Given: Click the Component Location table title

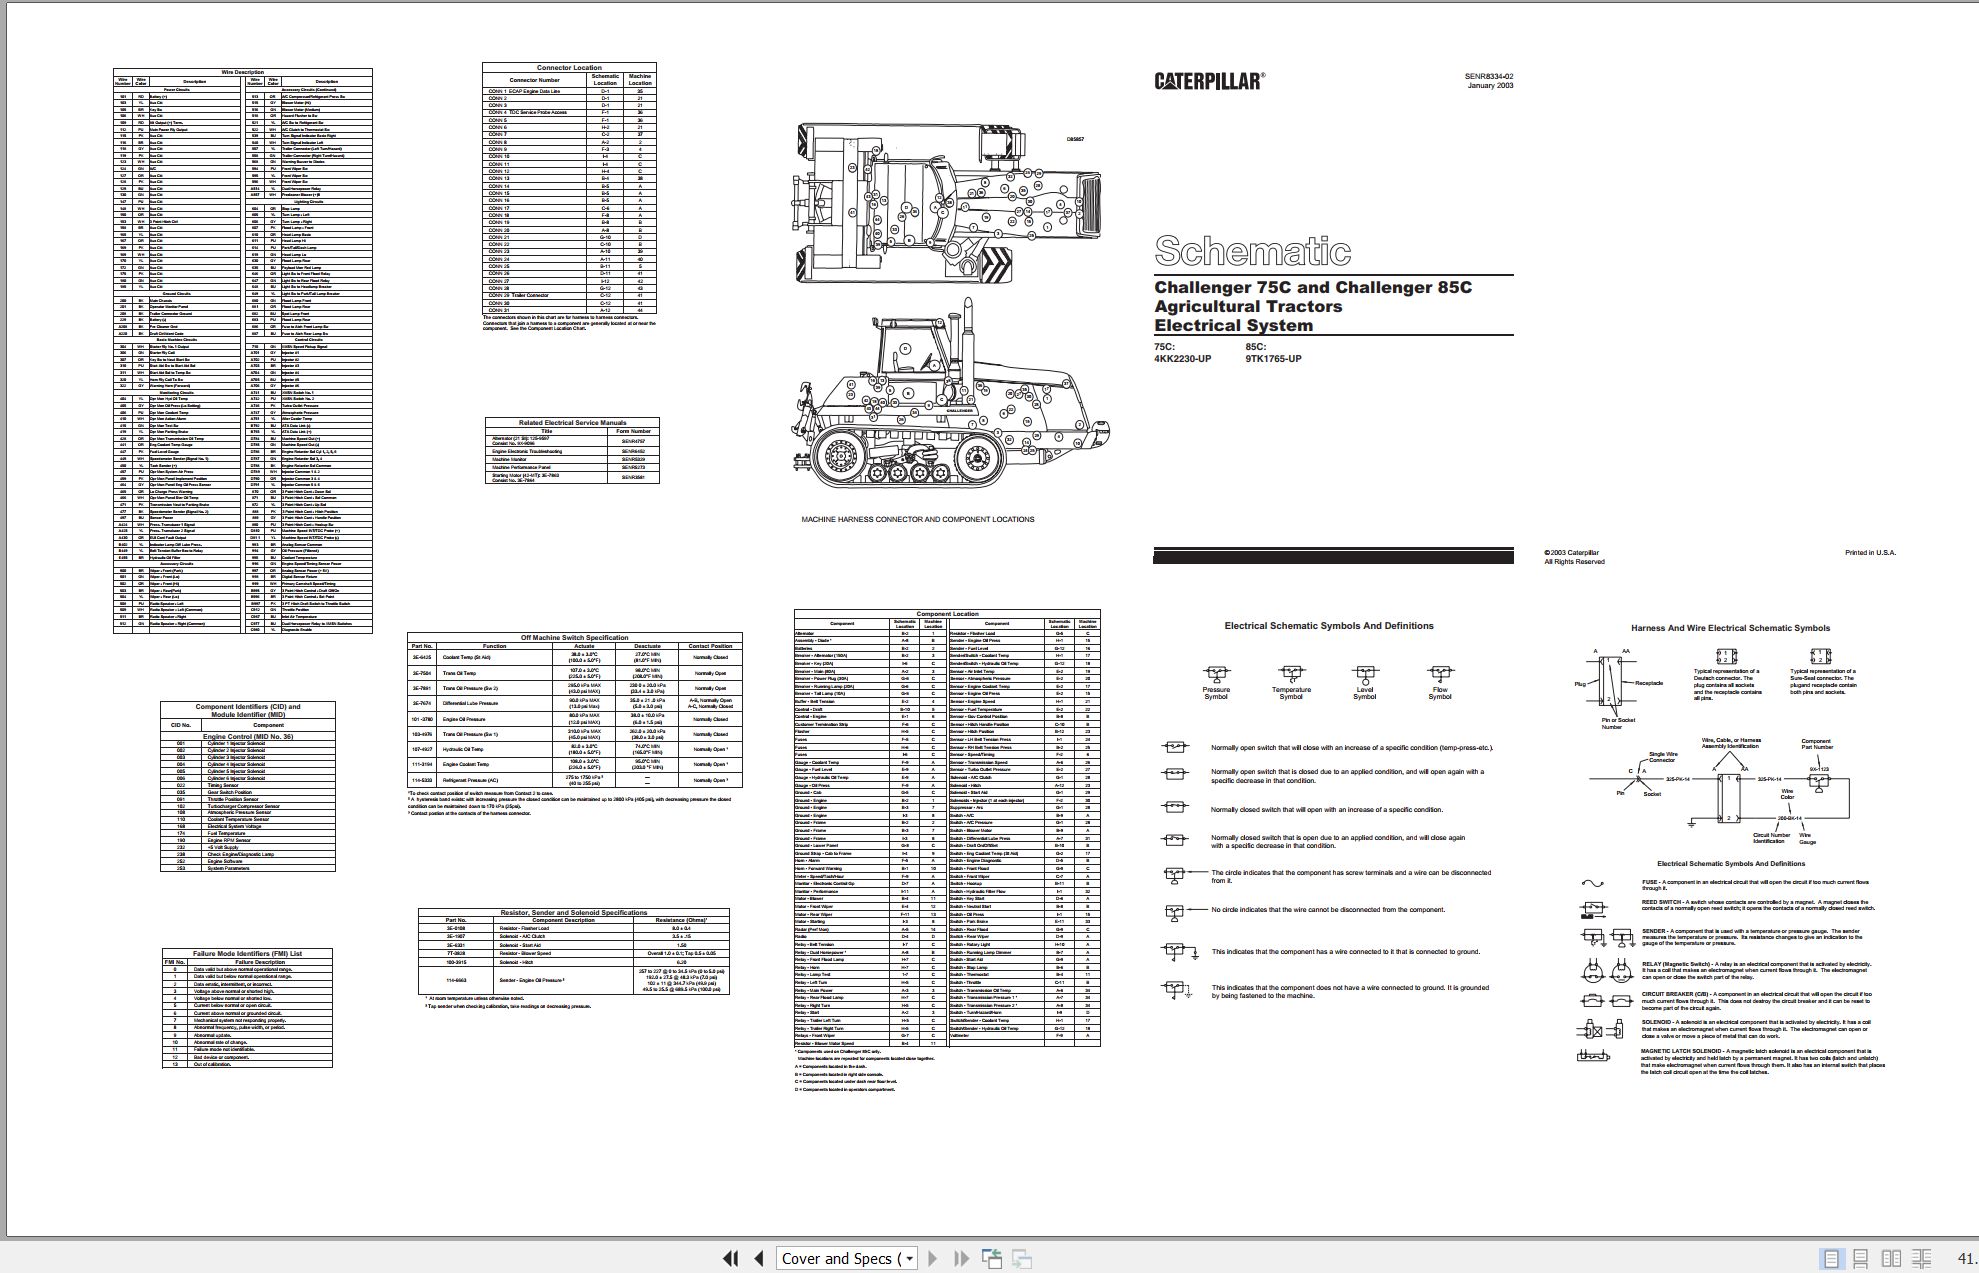Looking at the screenshot, I should [x=947, y=614].
